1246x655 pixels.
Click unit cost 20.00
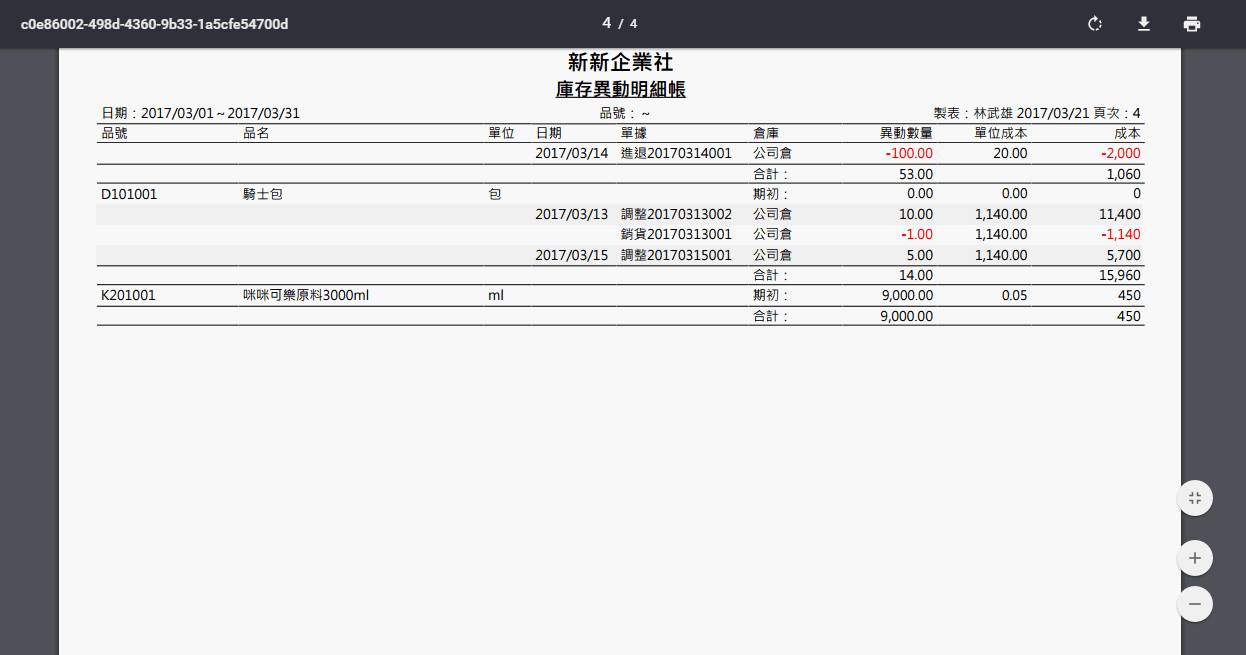[1010, 154]
